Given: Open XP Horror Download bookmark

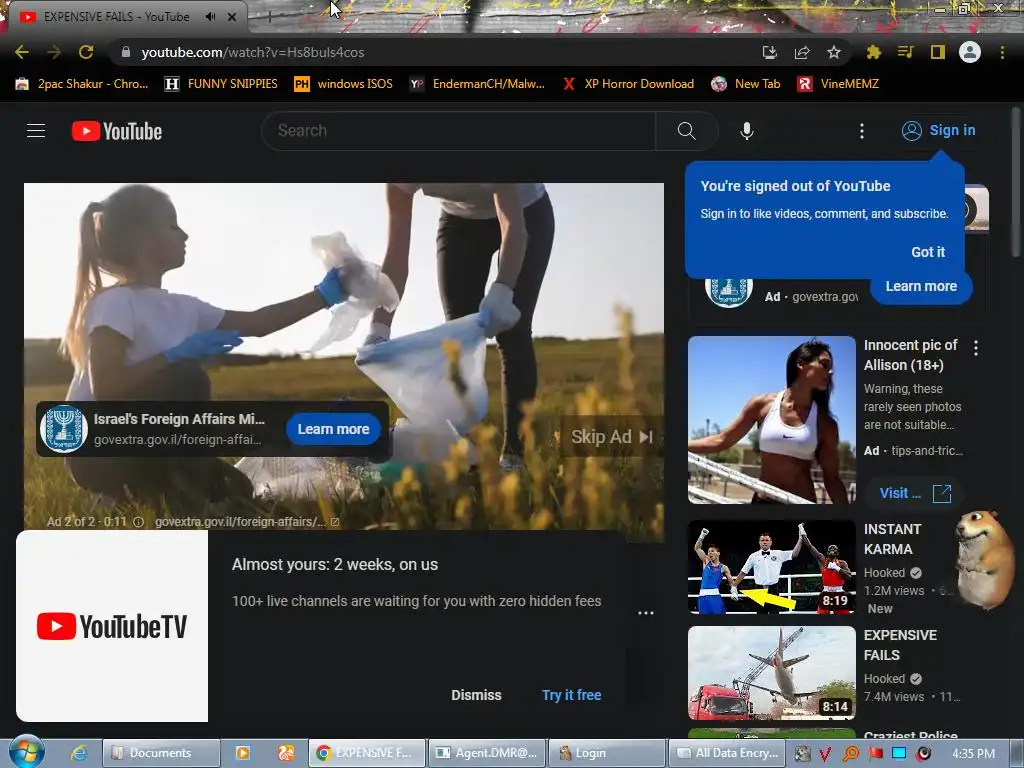Looking at the screenshot, I should click(629, 84).
